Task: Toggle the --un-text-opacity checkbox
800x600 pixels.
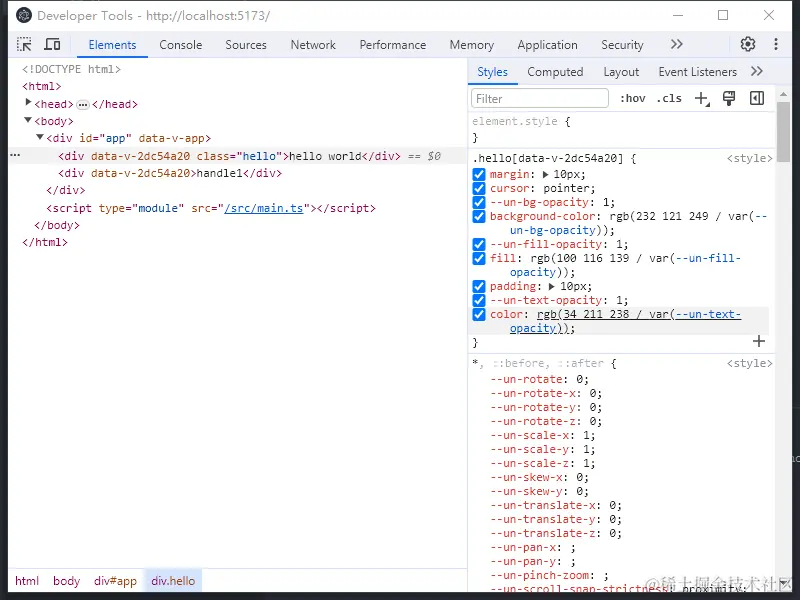Action: click(x=479, y=301)
